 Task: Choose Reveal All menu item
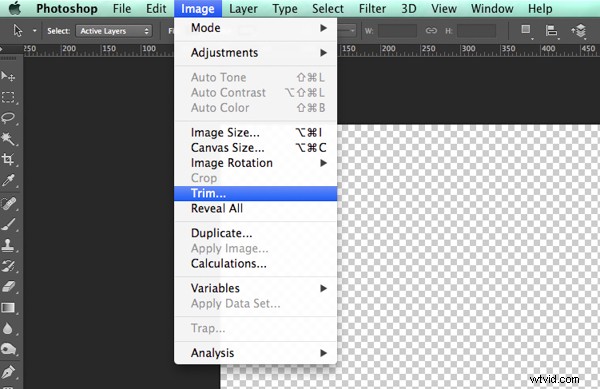click(x=256, y=208)
